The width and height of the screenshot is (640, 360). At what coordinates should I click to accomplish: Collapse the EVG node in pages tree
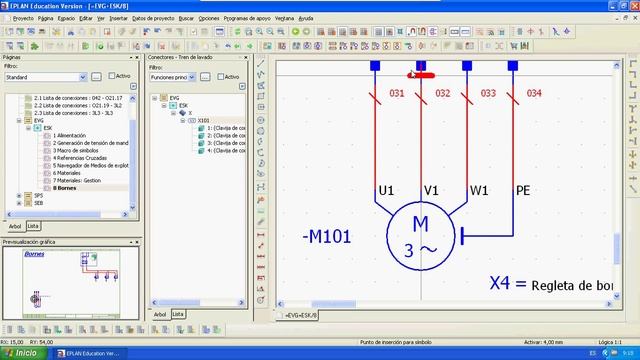click(x=19, y=120)
